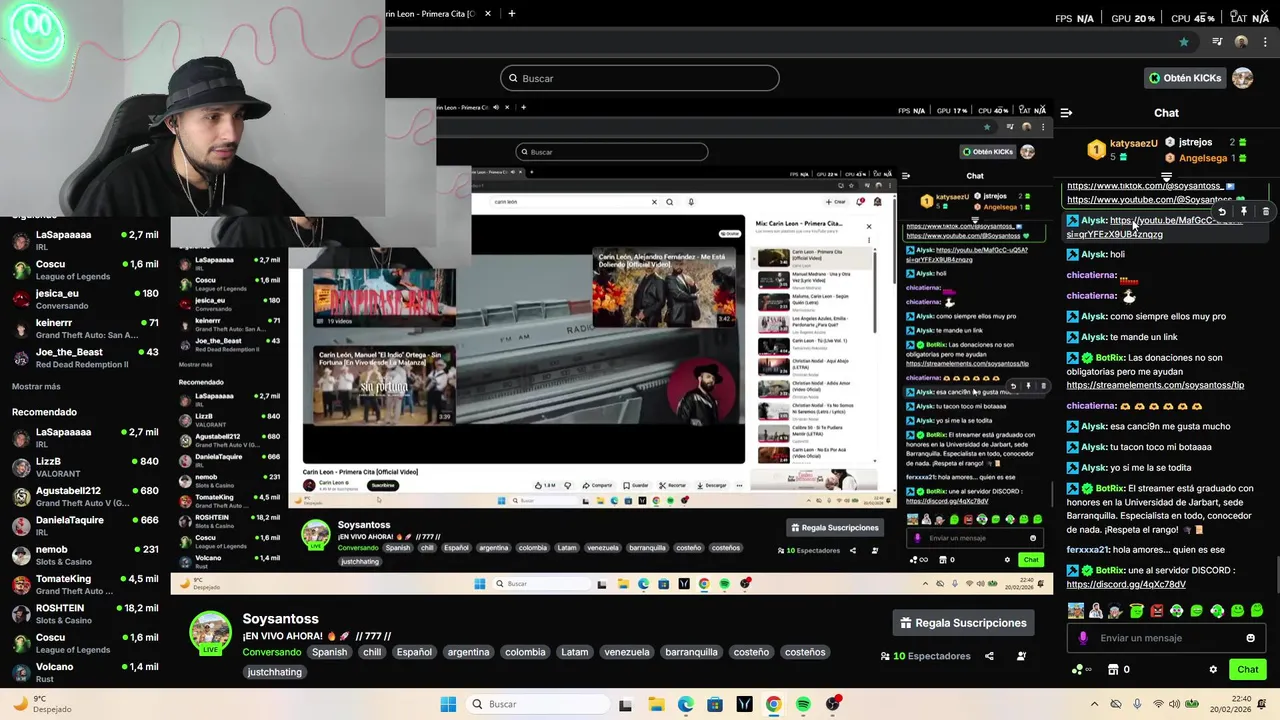Open ROSHTEIN channel in sidebar
This screenshot has height=720, width=1280.
coord(85,613)
